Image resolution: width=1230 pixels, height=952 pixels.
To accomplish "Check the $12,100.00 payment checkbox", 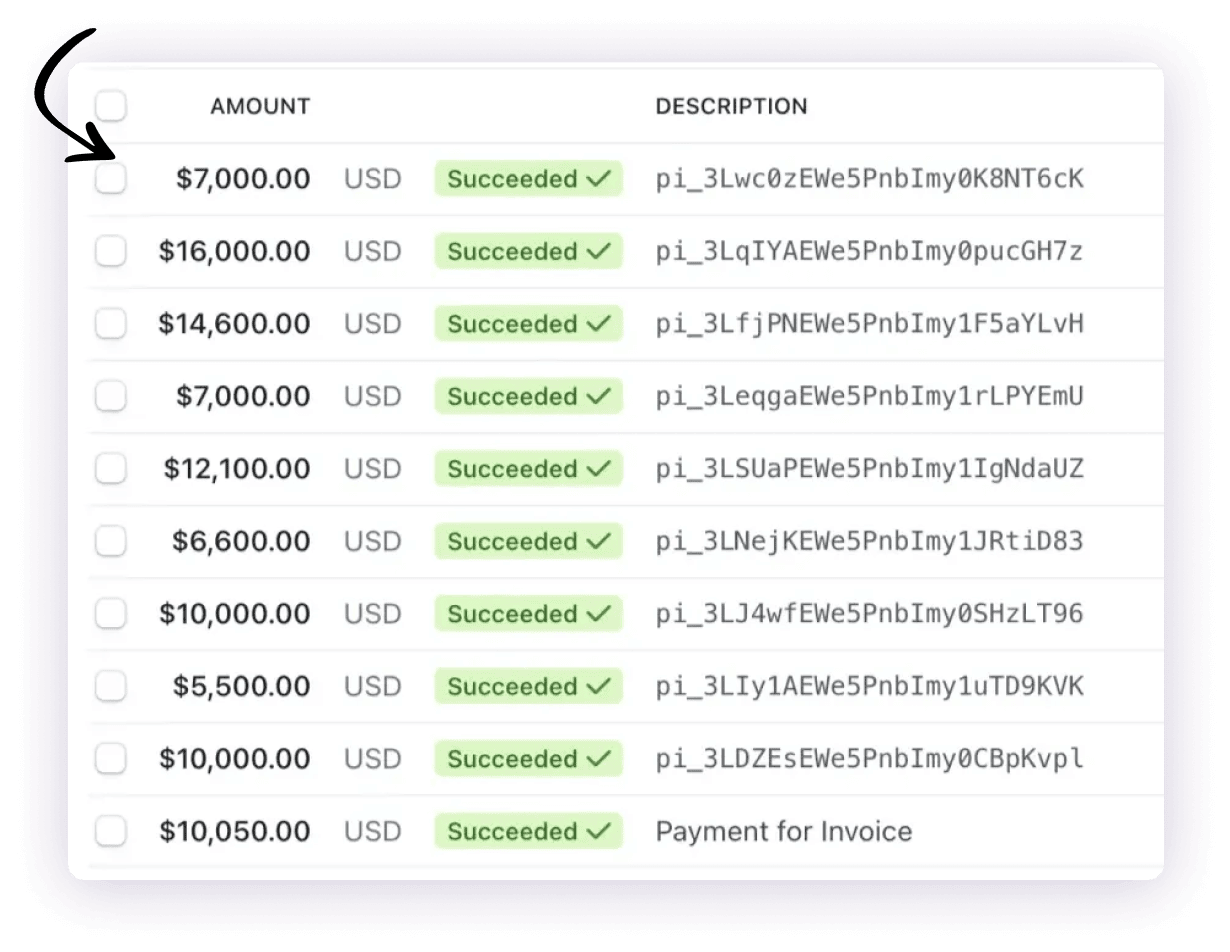I will click(111, 469).
